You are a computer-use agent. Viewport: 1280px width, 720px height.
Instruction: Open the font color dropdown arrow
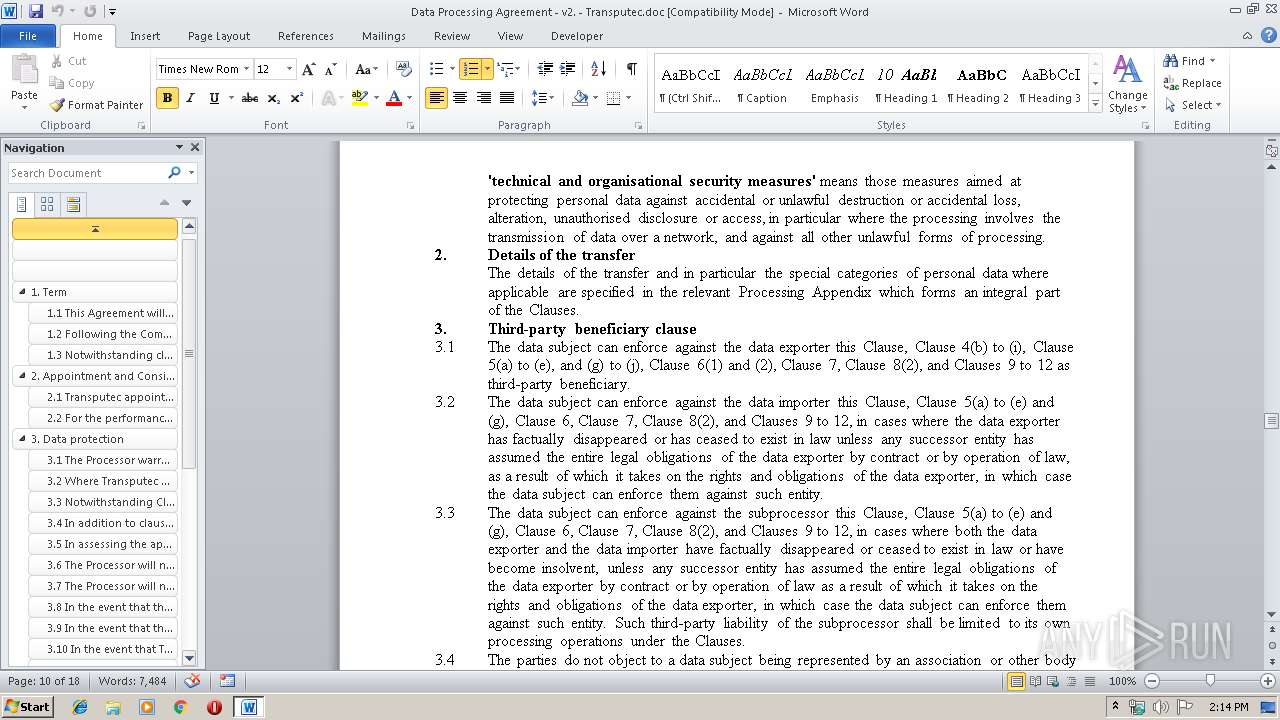point(410,98)
